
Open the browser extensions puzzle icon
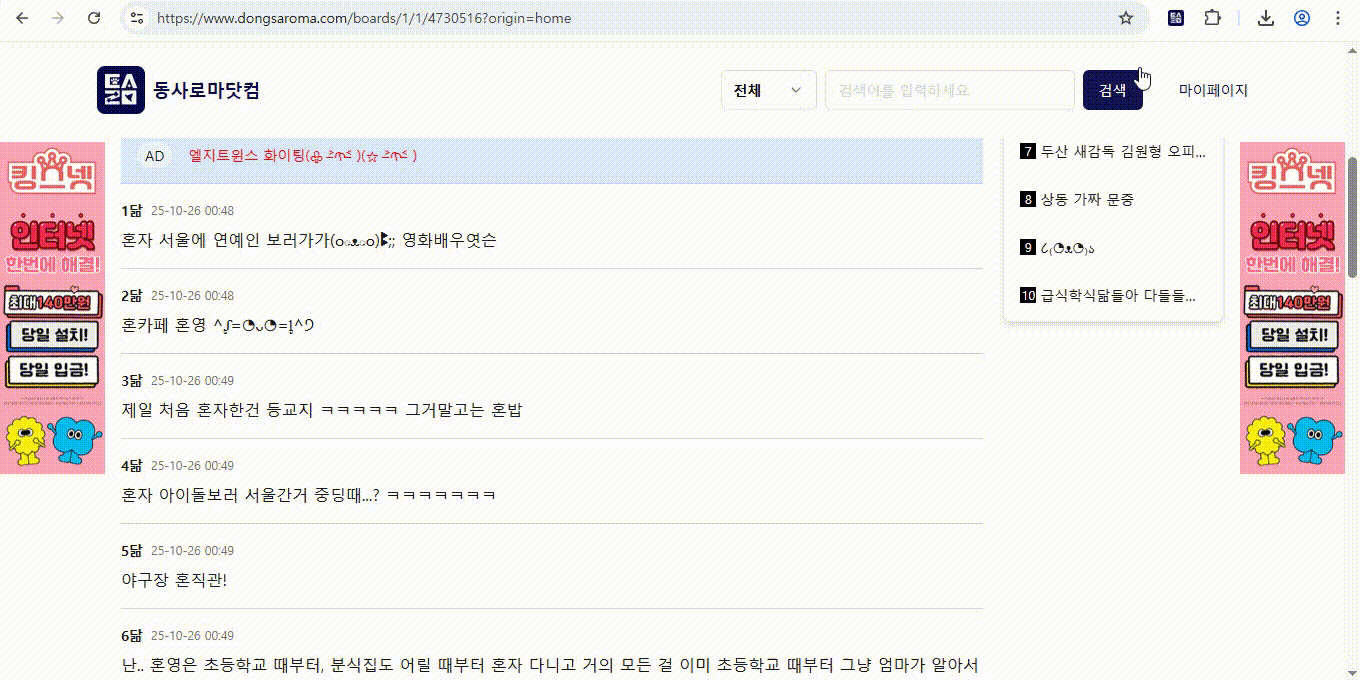tap(1213, 18)
